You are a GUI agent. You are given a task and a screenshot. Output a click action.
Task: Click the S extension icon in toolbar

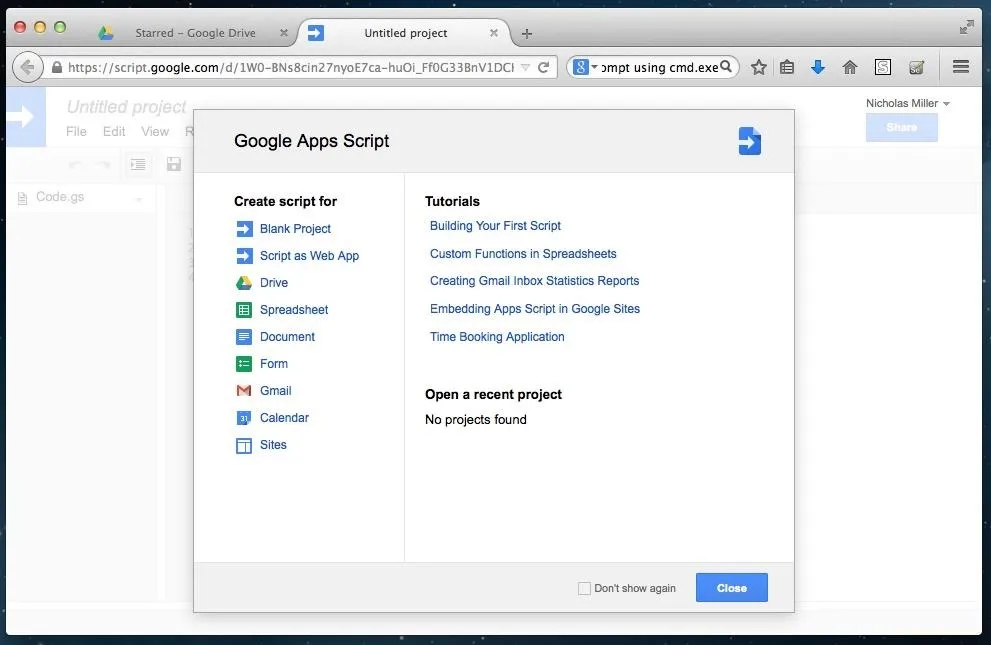tap(883, 67)
